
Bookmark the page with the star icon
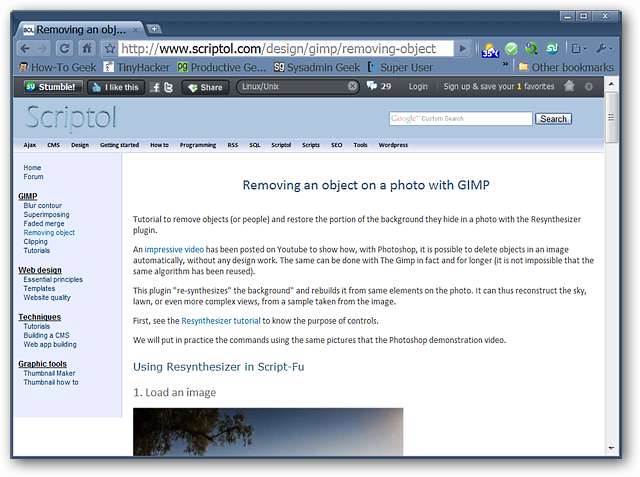[110, 48]
